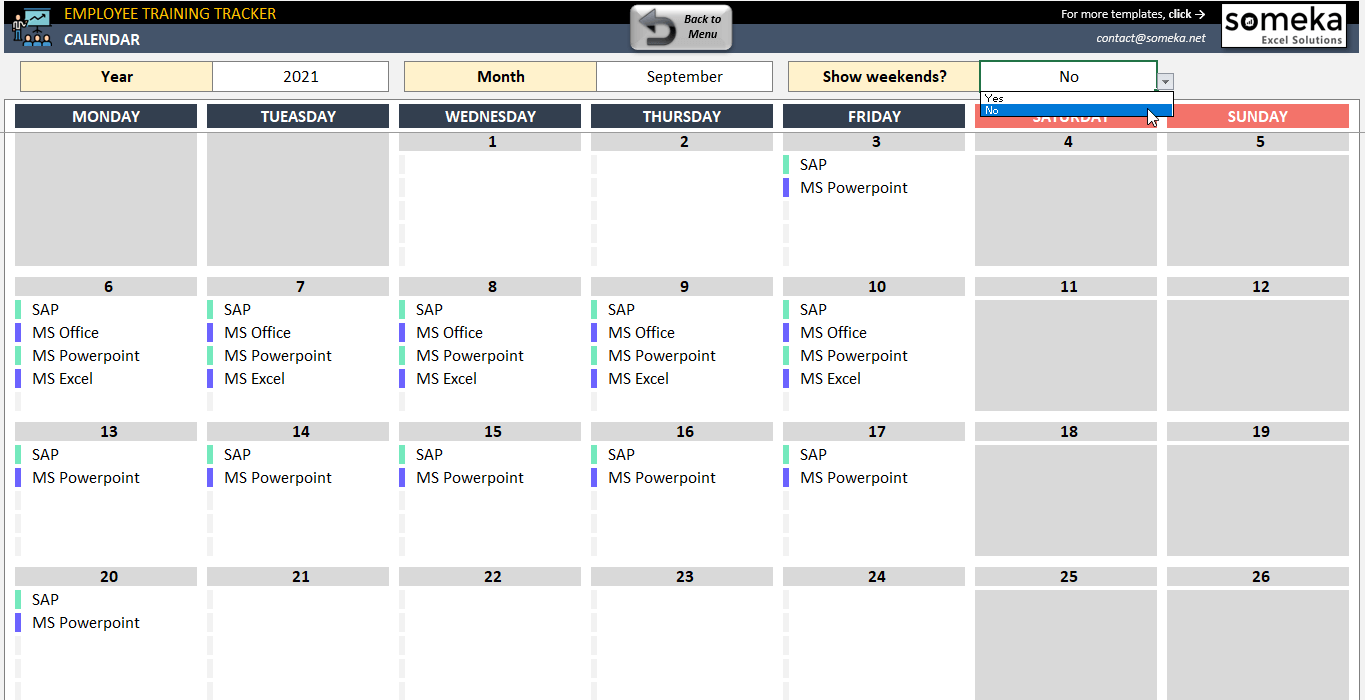Screen dimensions: 1365x700
Task: Select the Year value 2021 cell
Action: (301, 77)
